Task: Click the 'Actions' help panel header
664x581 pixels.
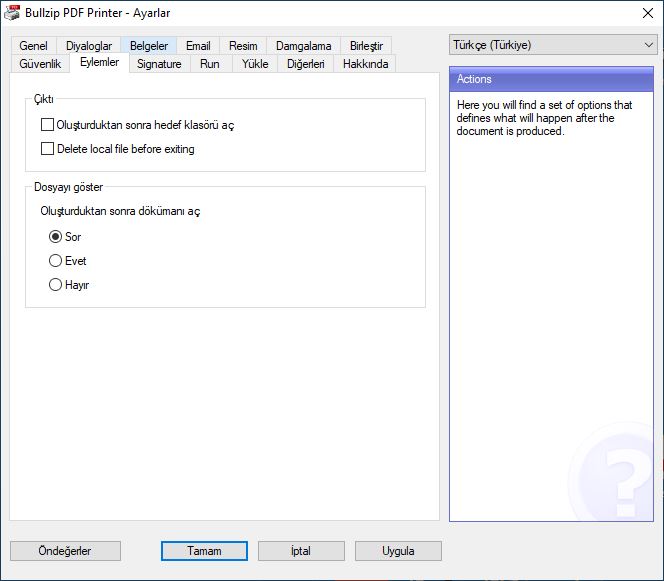Action: [551, 79]
